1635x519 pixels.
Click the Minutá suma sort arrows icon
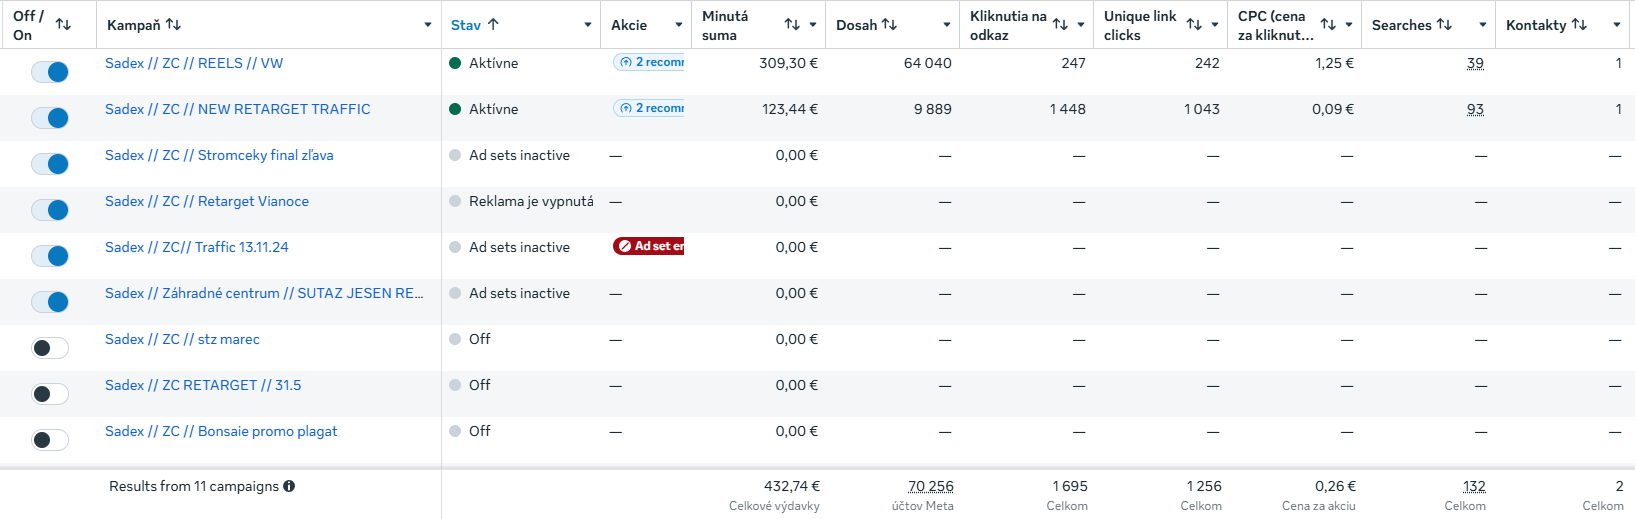(x=792, y=24)
